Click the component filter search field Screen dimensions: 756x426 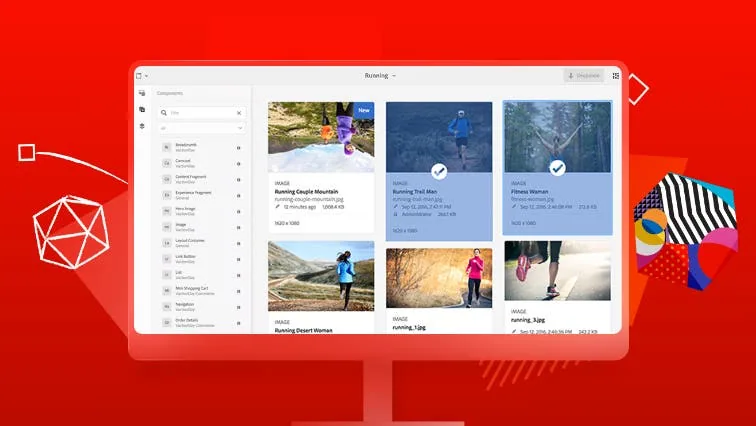[x=200, y=113]
